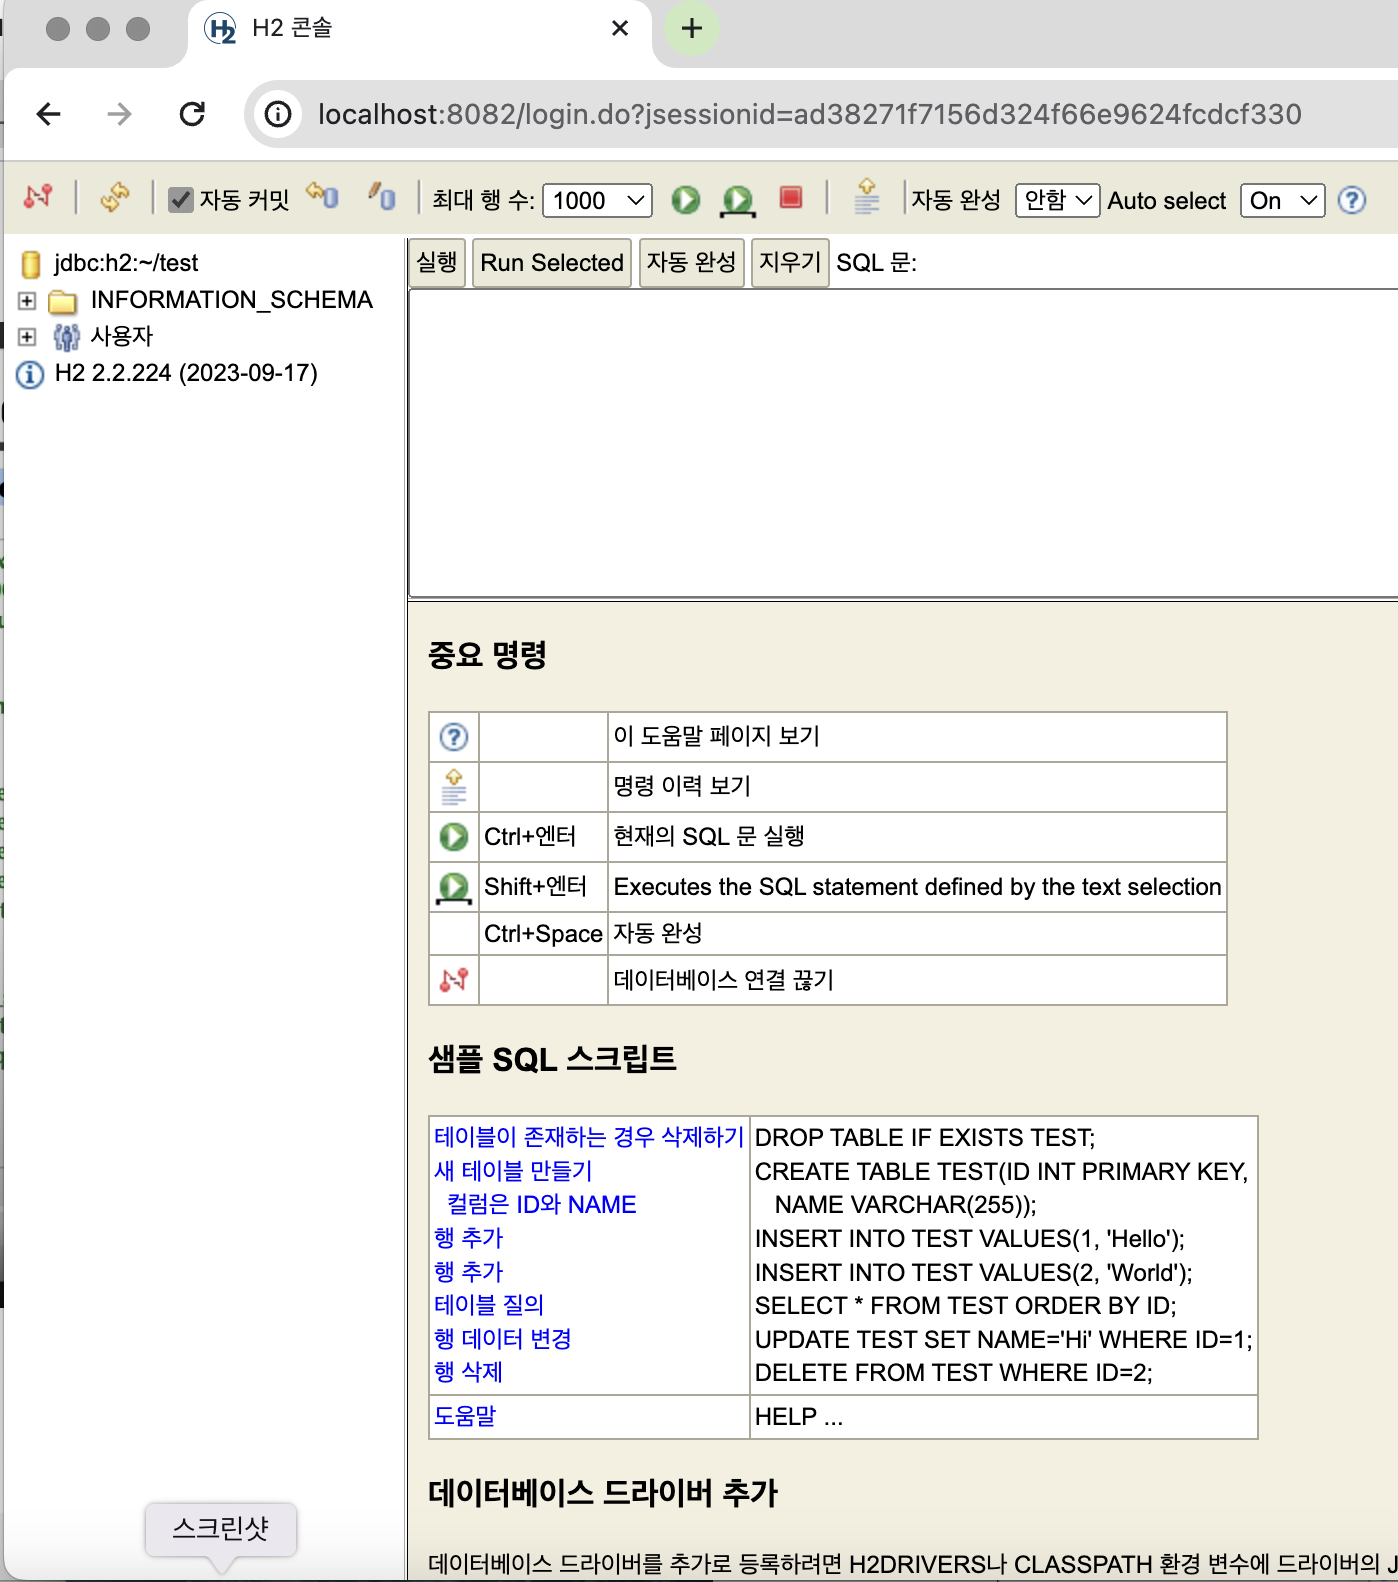Click the rollback toolbar icon

[323, 195]
